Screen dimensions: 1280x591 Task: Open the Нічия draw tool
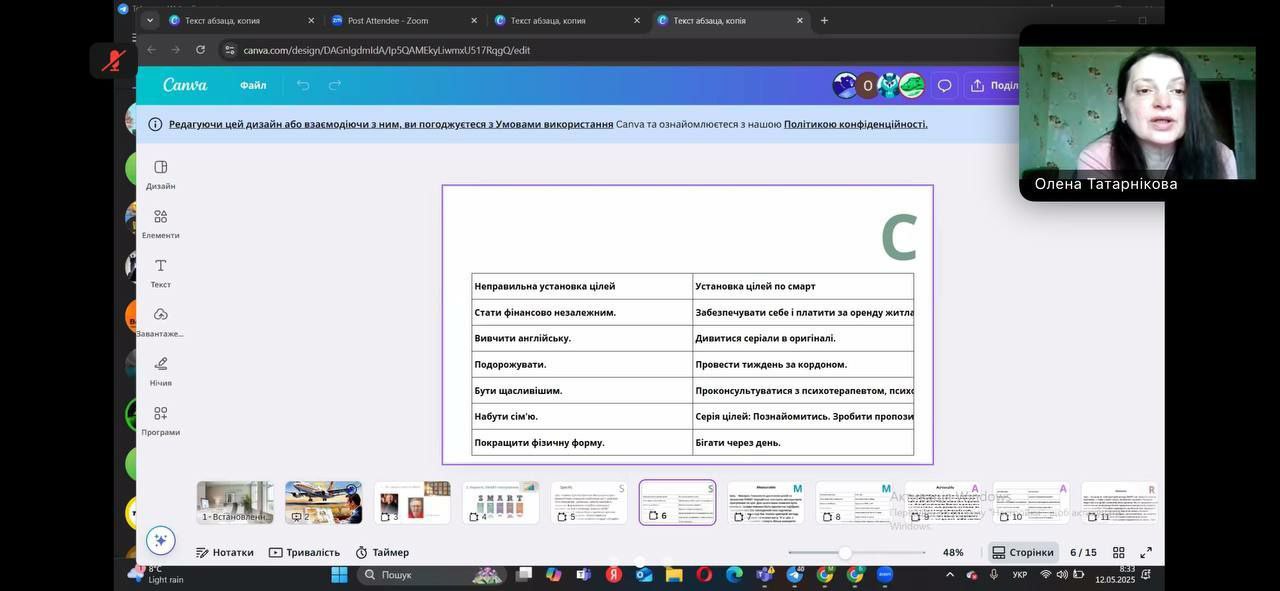click(x=160, y=370)
